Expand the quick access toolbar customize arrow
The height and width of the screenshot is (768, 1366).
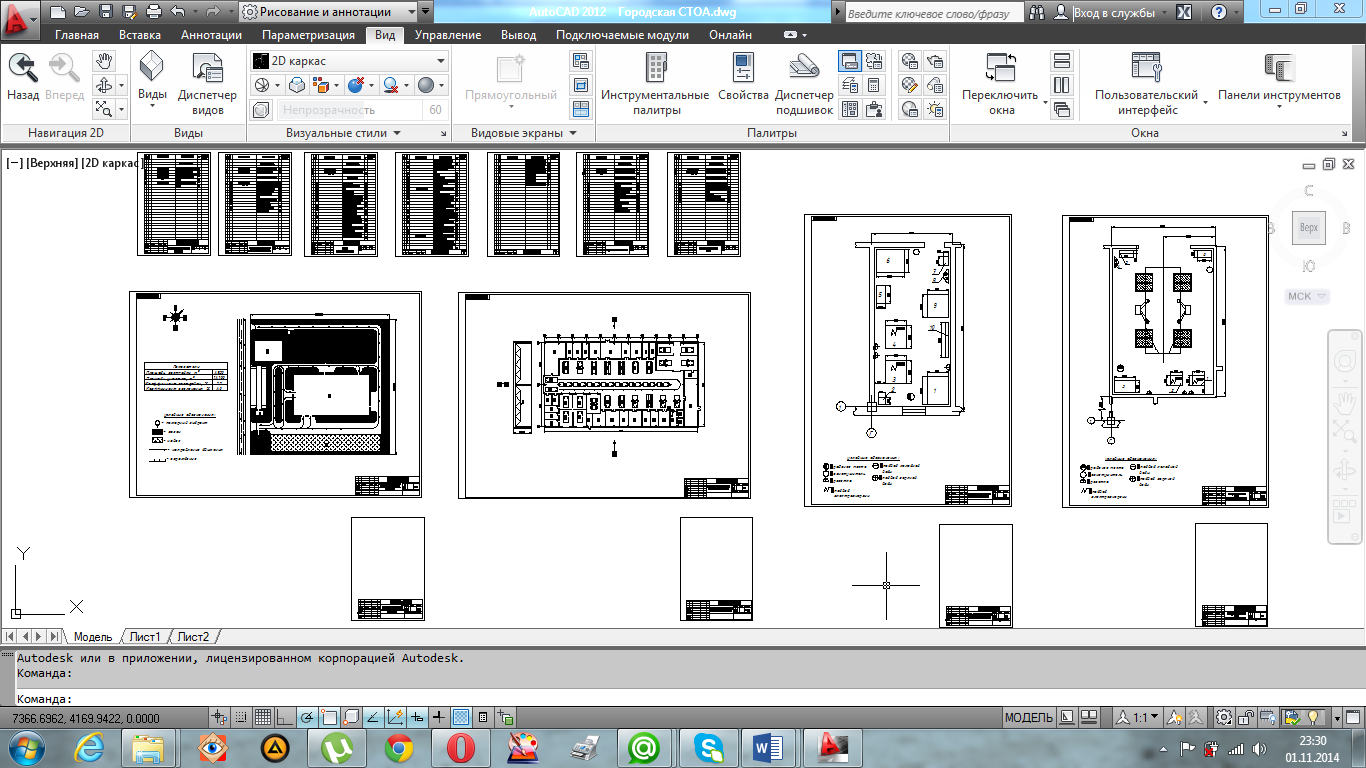point(426,12)
